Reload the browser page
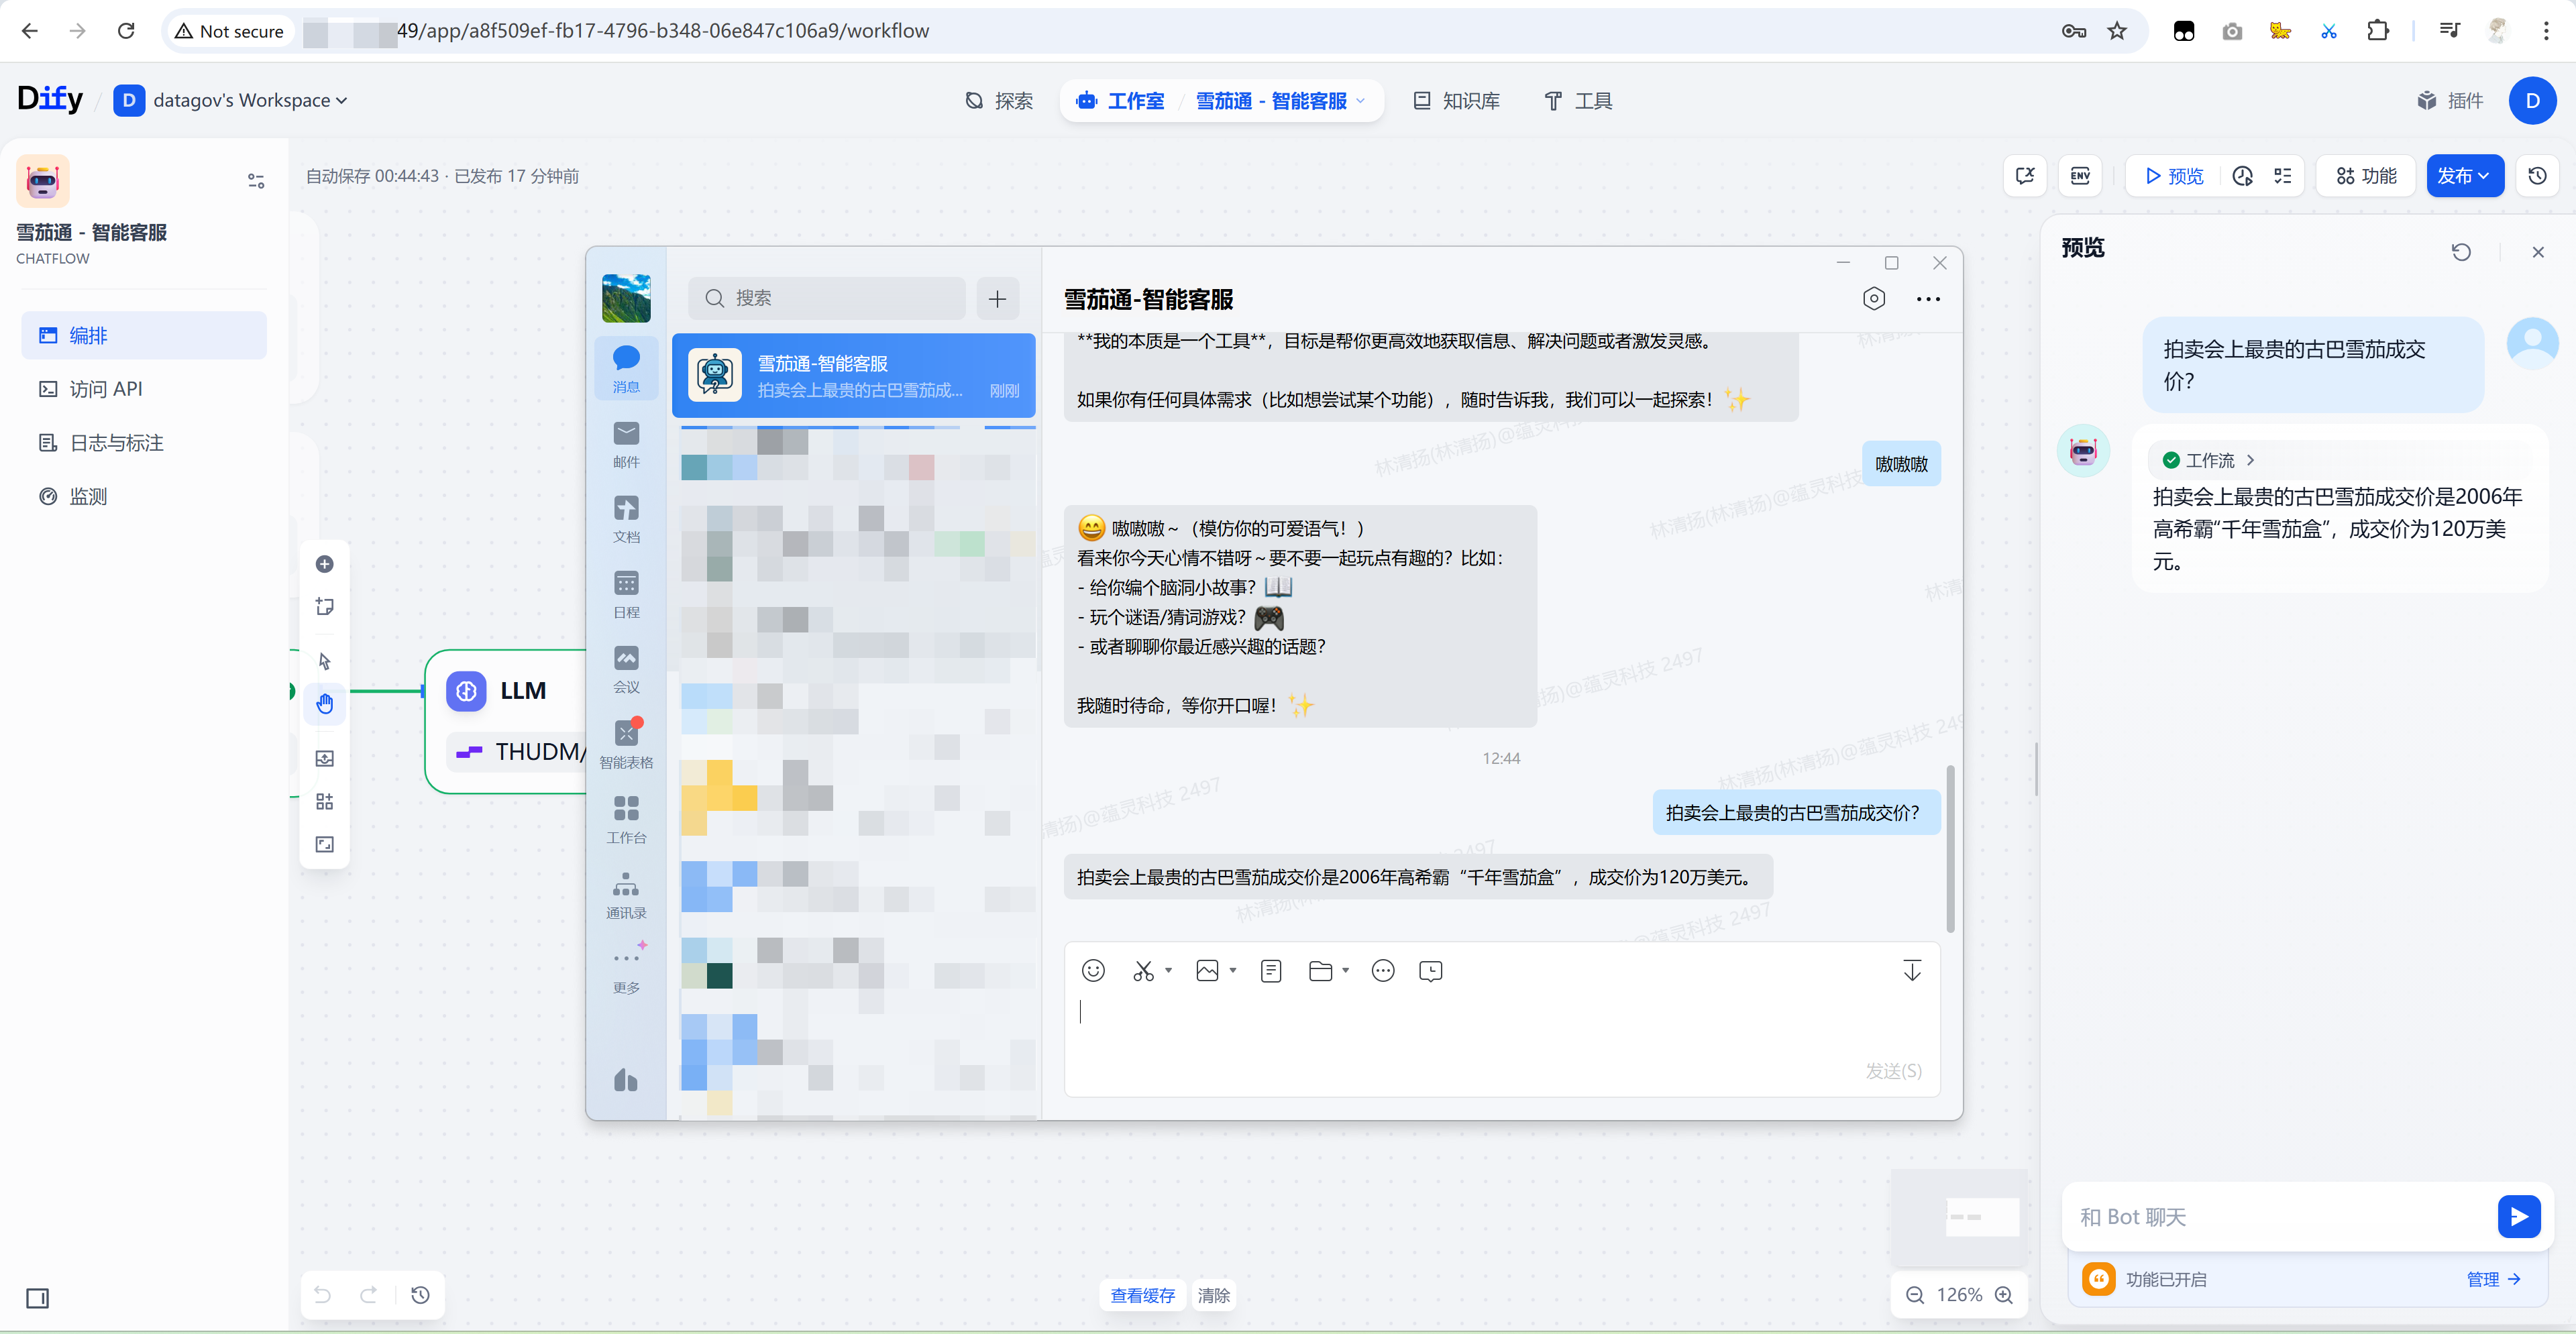The width and height of the screenshot is (2576, 1334). tap(126, 31)
